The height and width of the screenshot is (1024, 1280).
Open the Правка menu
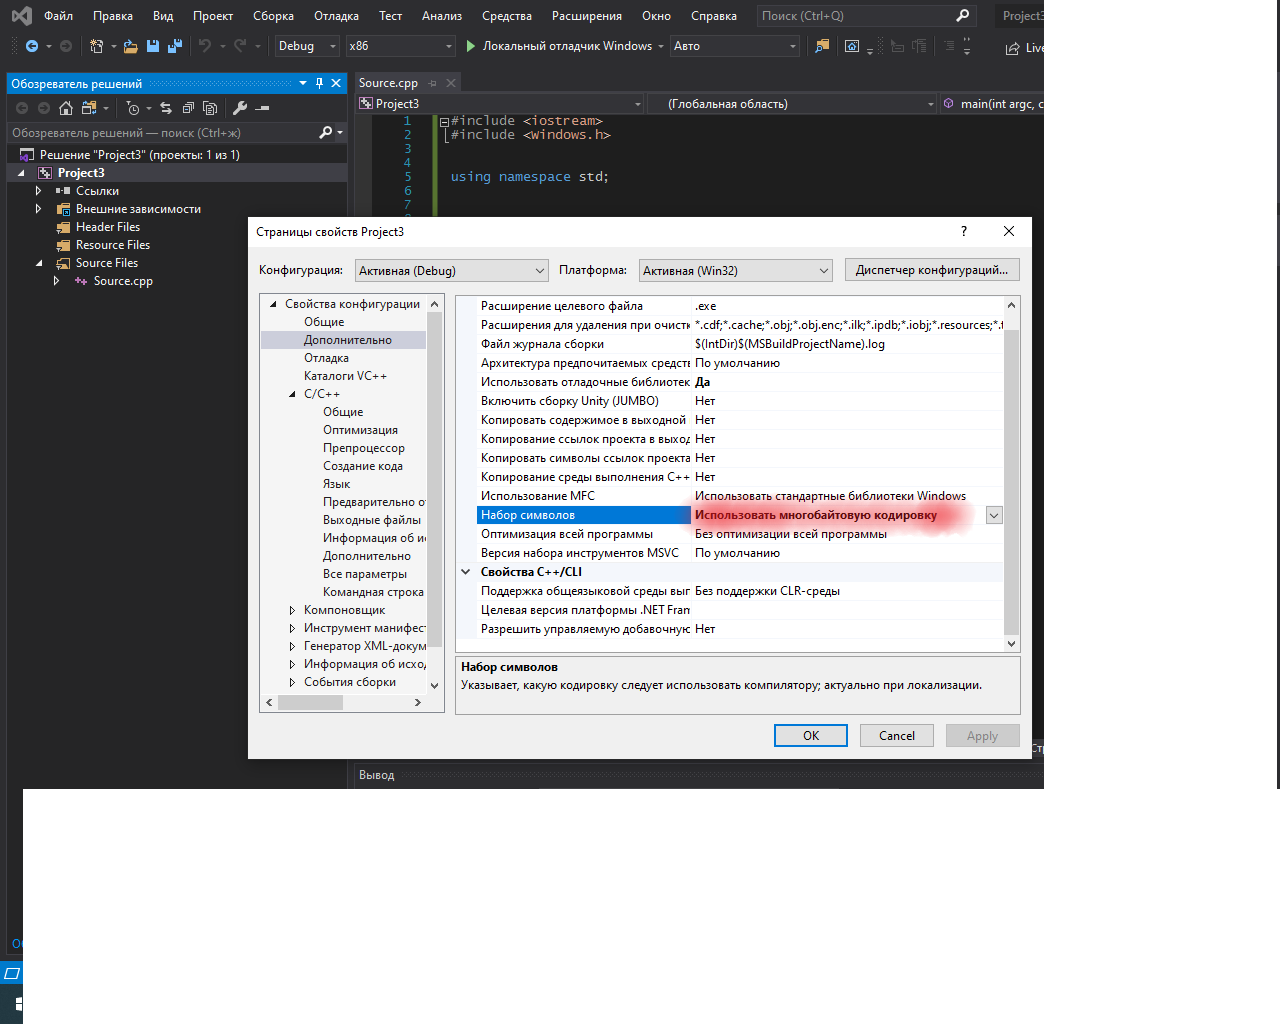(x=113, y=15)
